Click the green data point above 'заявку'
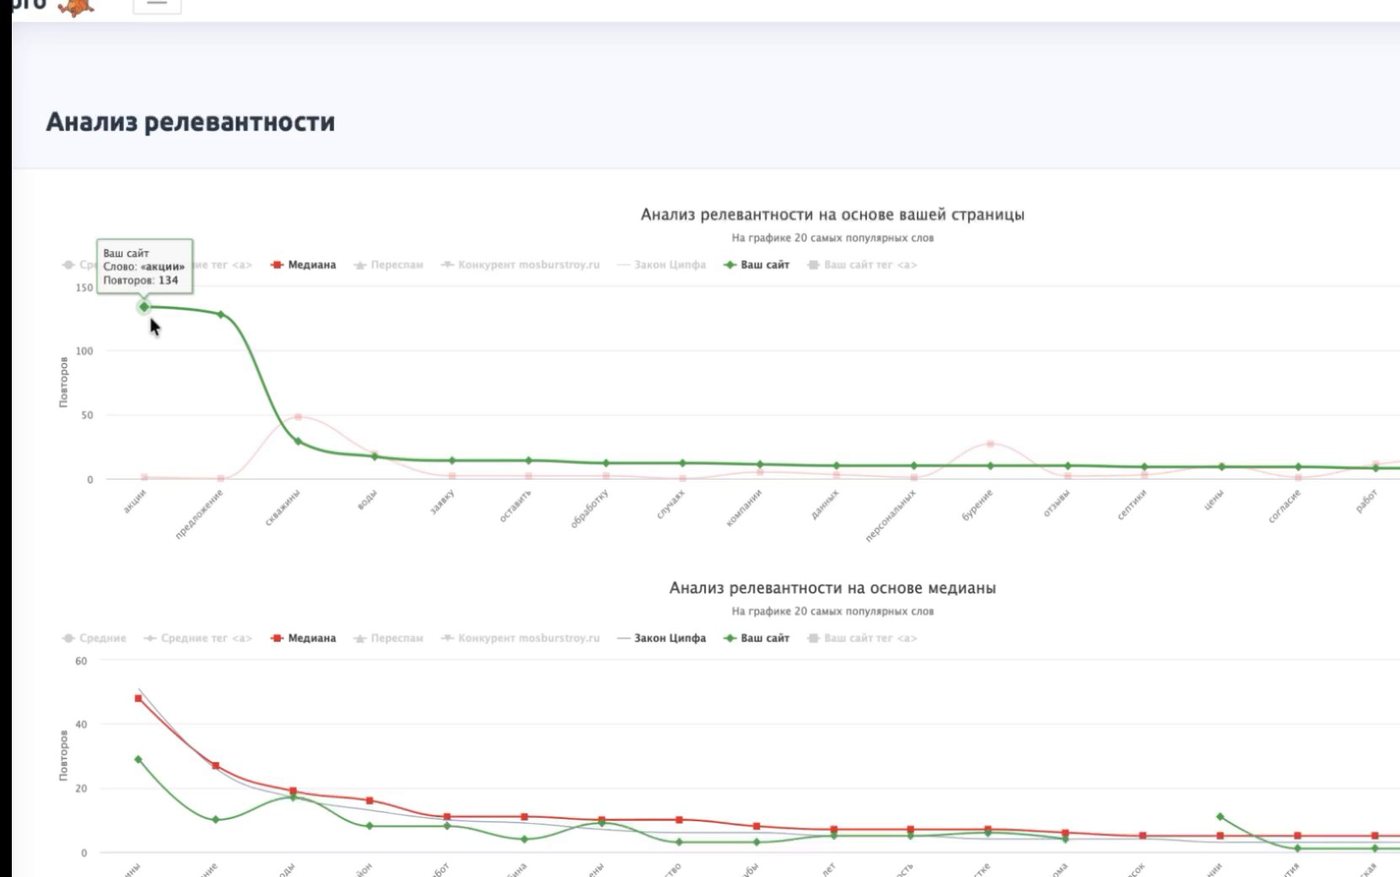The width and height of the screenshot is (1400, 877). click(452, 461)
